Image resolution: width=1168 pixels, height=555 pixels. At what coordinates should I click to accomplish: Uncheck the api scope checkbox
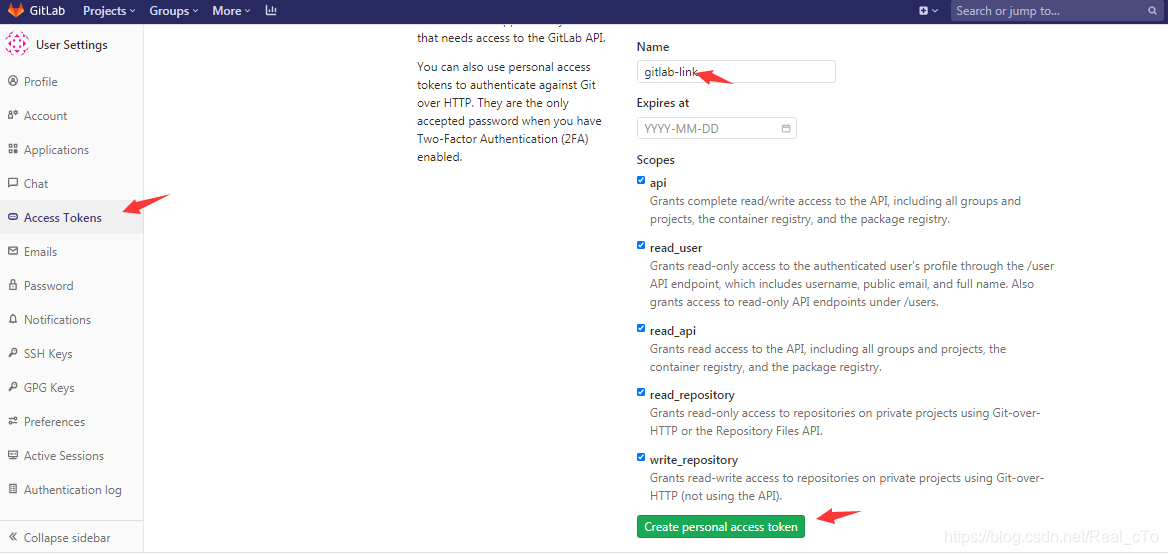coord(641,180)
